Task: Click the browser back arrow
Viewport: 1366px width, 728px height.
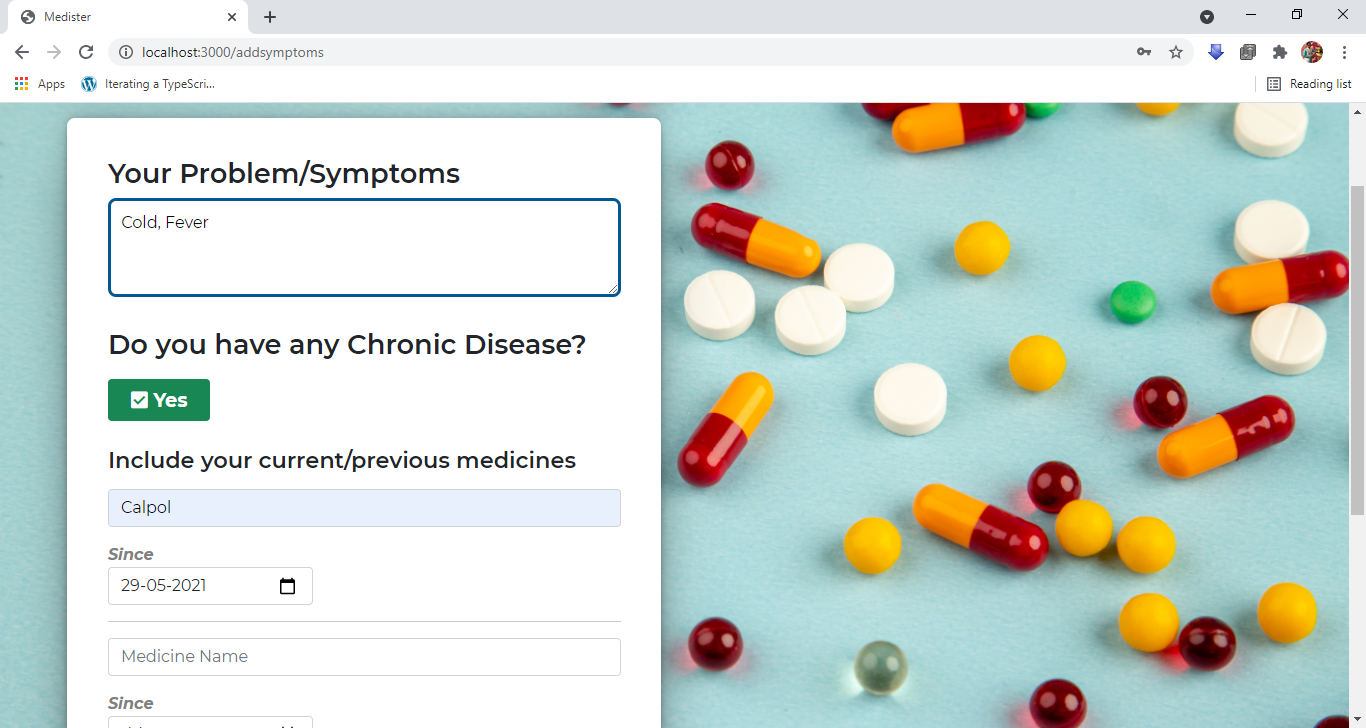Action: click(22, 52)
